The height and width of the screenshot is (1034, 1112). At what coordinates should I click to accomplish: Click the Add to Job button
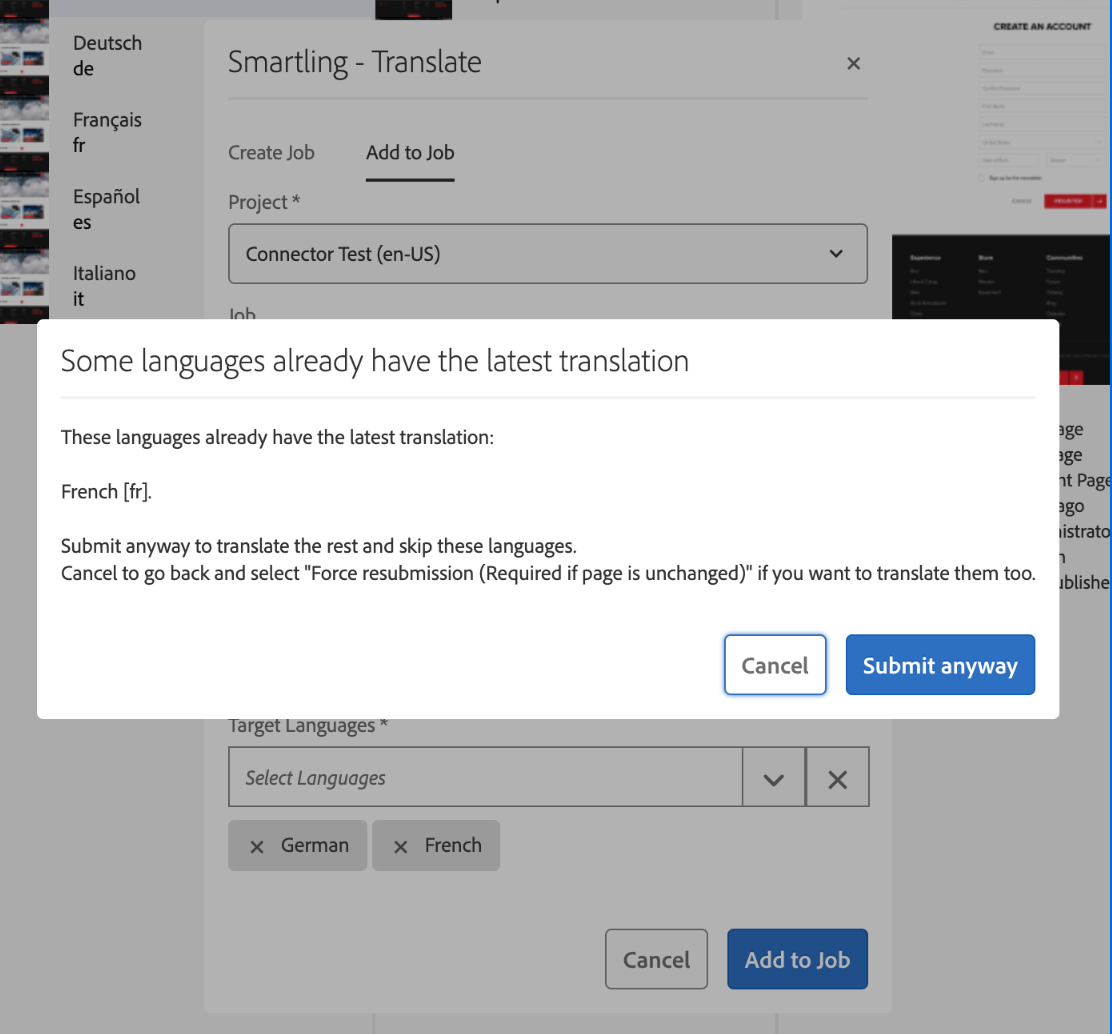[797, 959]
